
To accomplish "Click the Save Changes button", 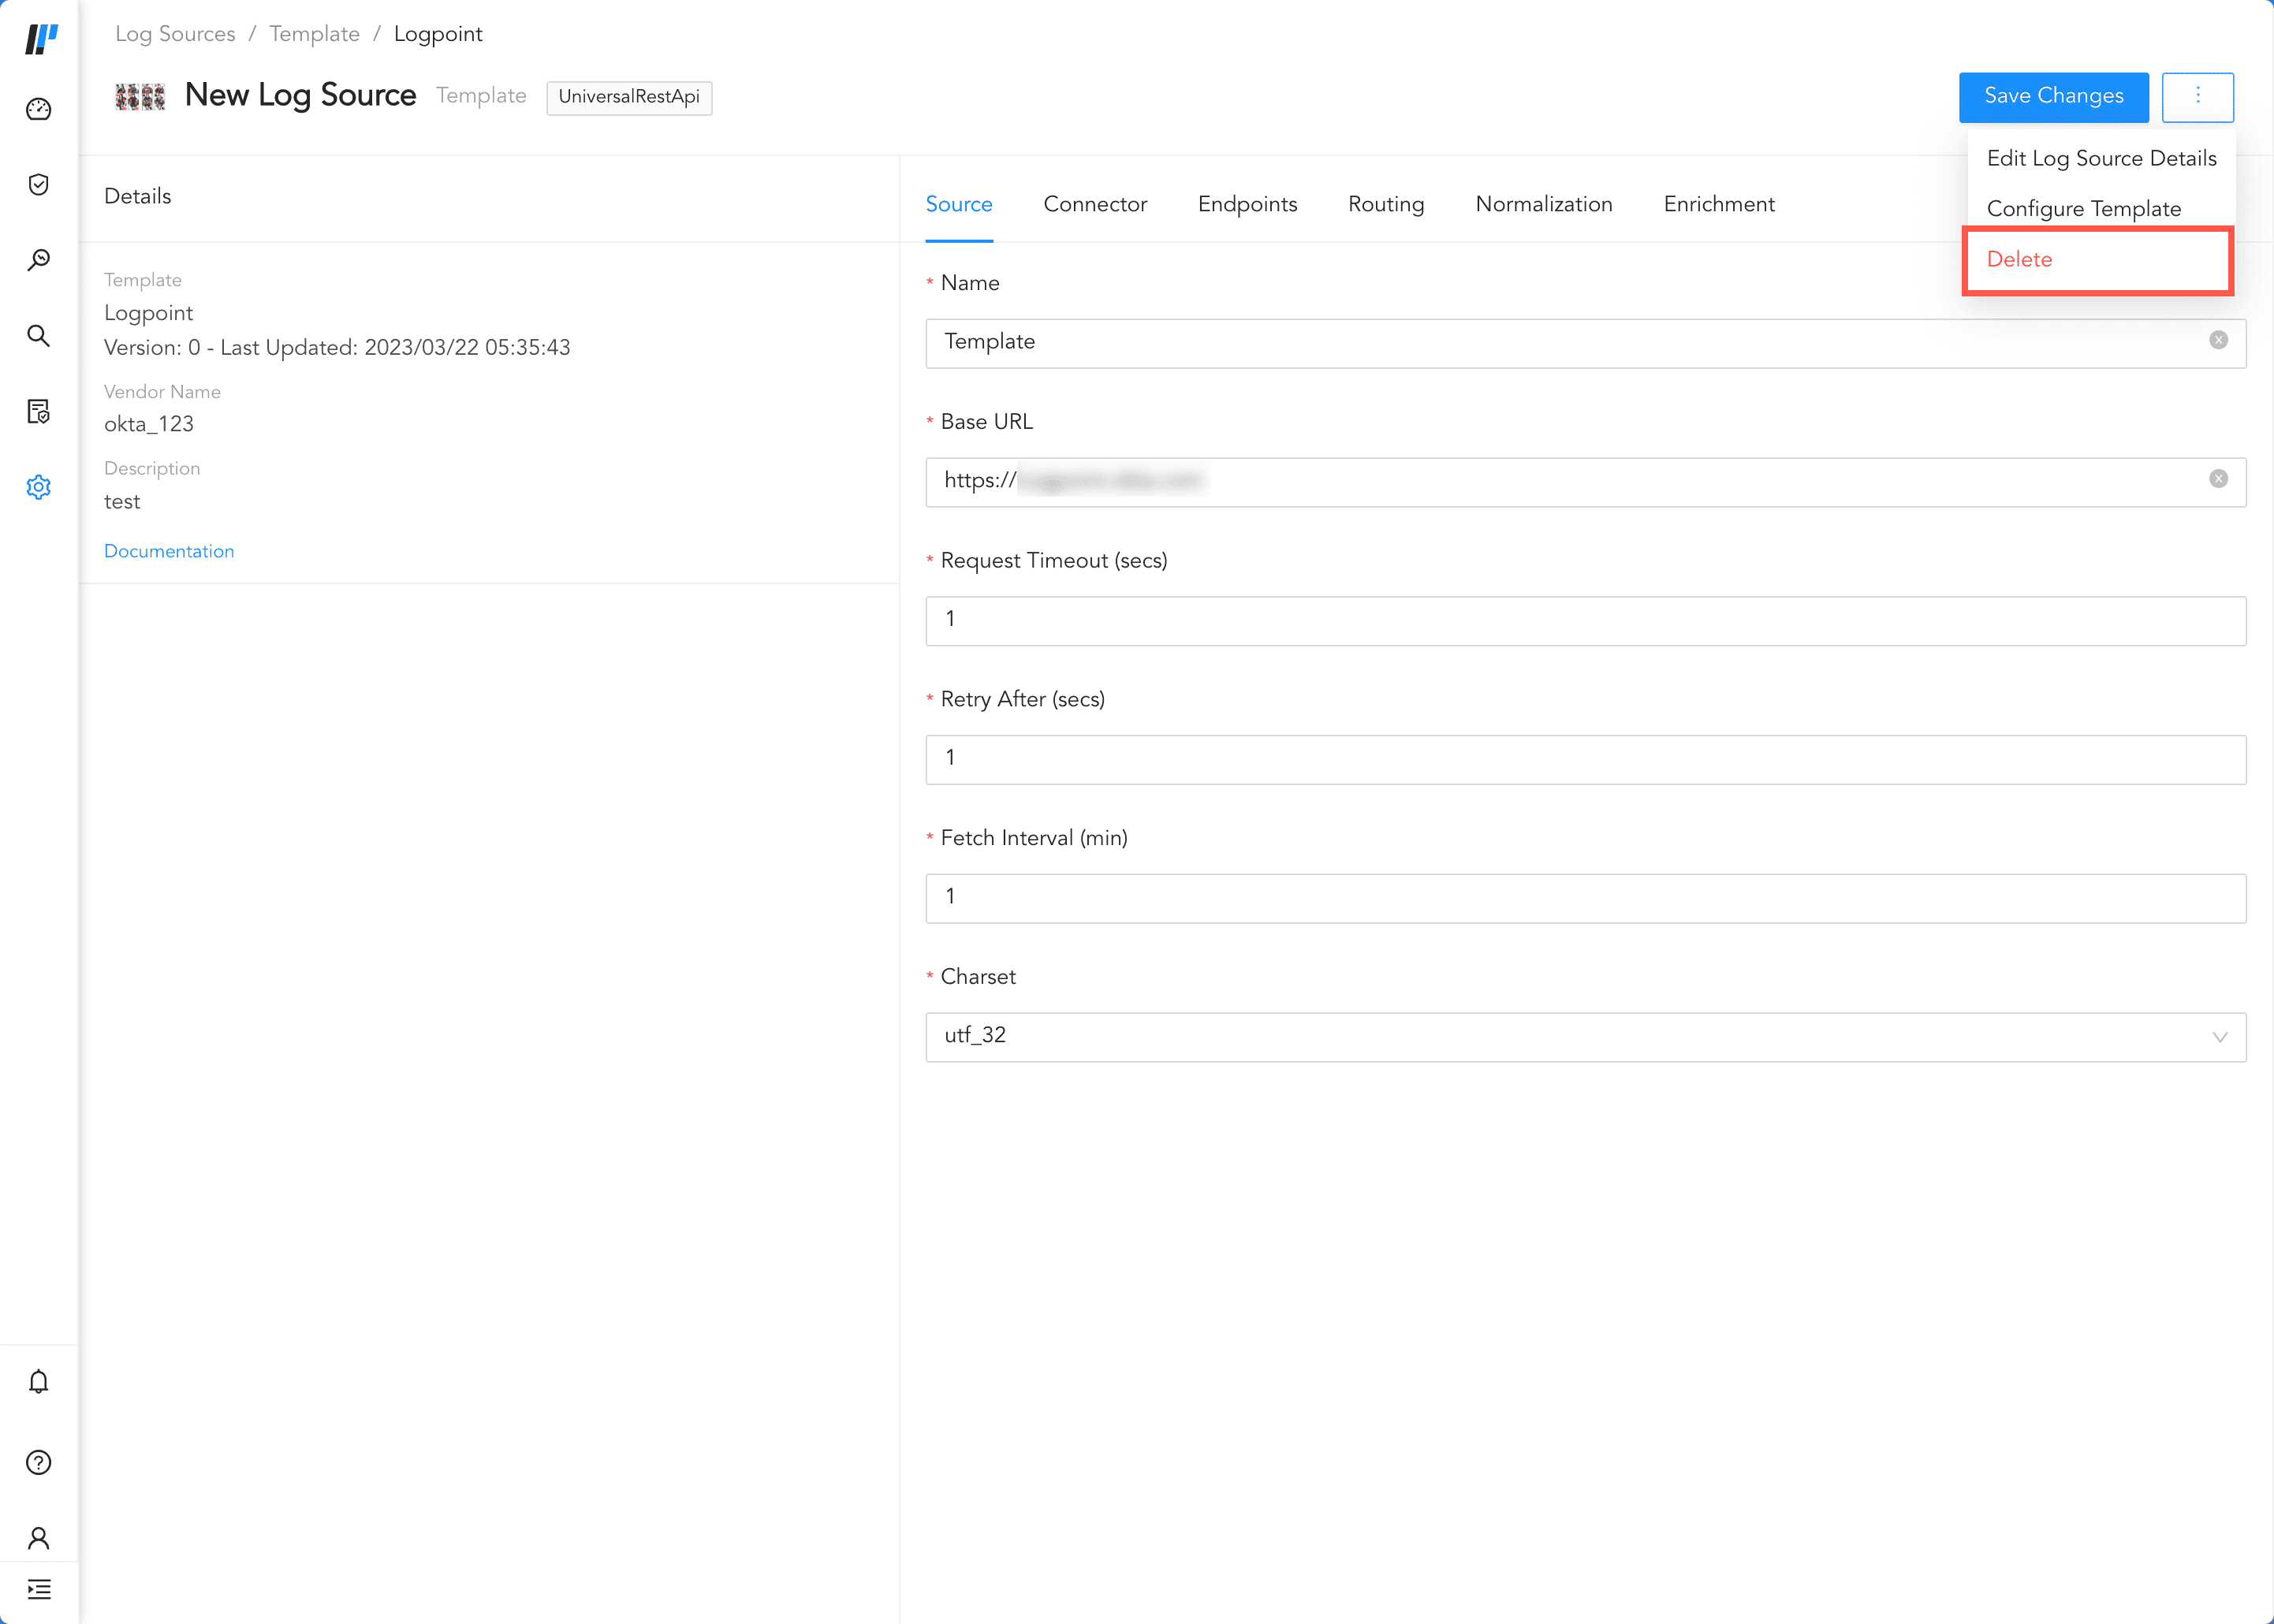I will click(2053, 96).
